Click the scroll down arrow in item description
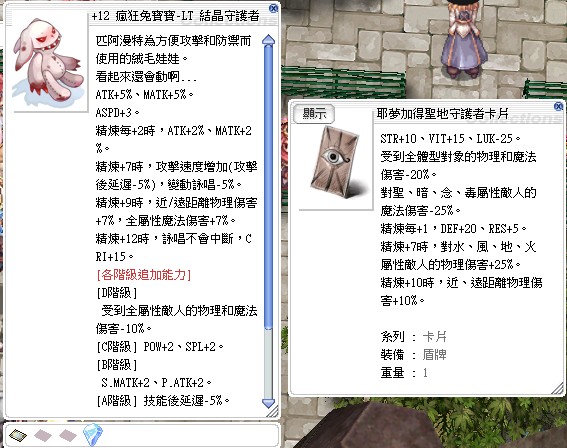Viewport: 567px width, 448px height. pyautogui.click(x=268, y=403)
